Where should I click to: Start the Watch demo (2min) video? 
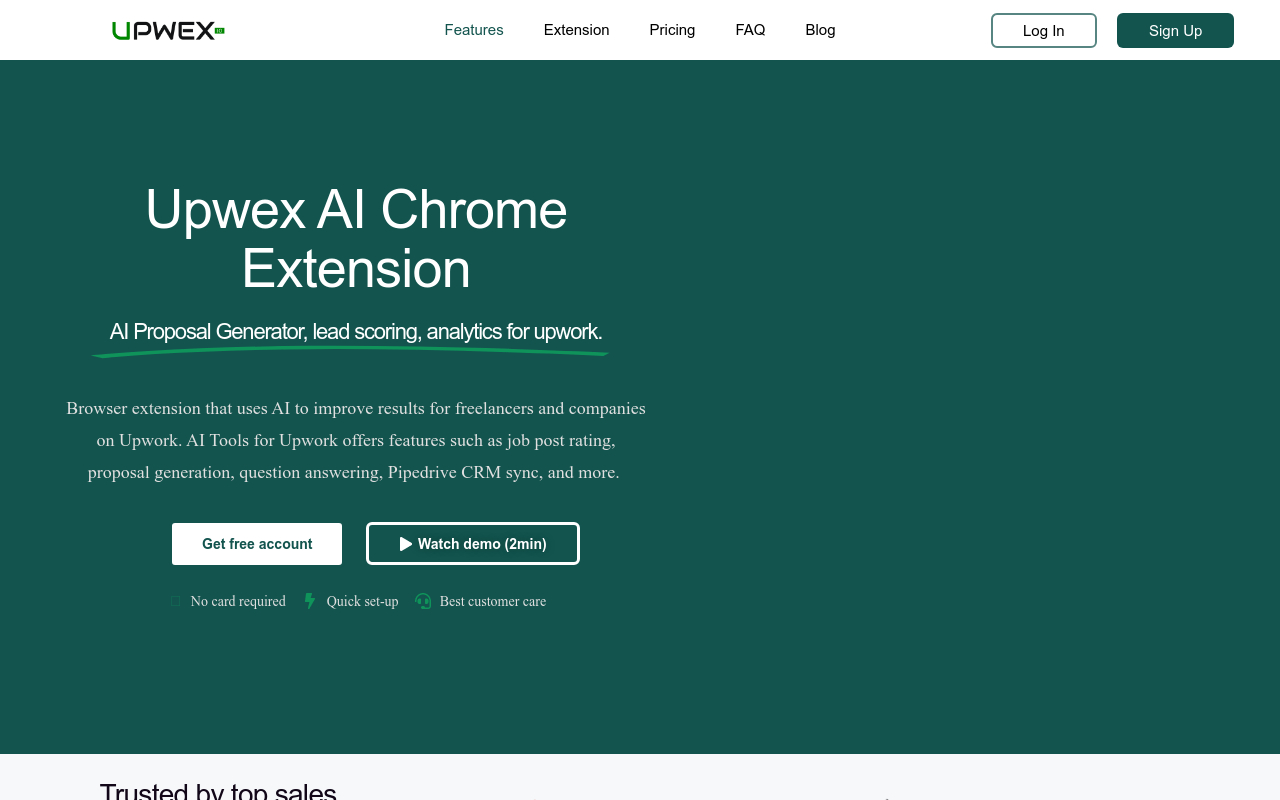pyautogui.click(x=472, y=543)
